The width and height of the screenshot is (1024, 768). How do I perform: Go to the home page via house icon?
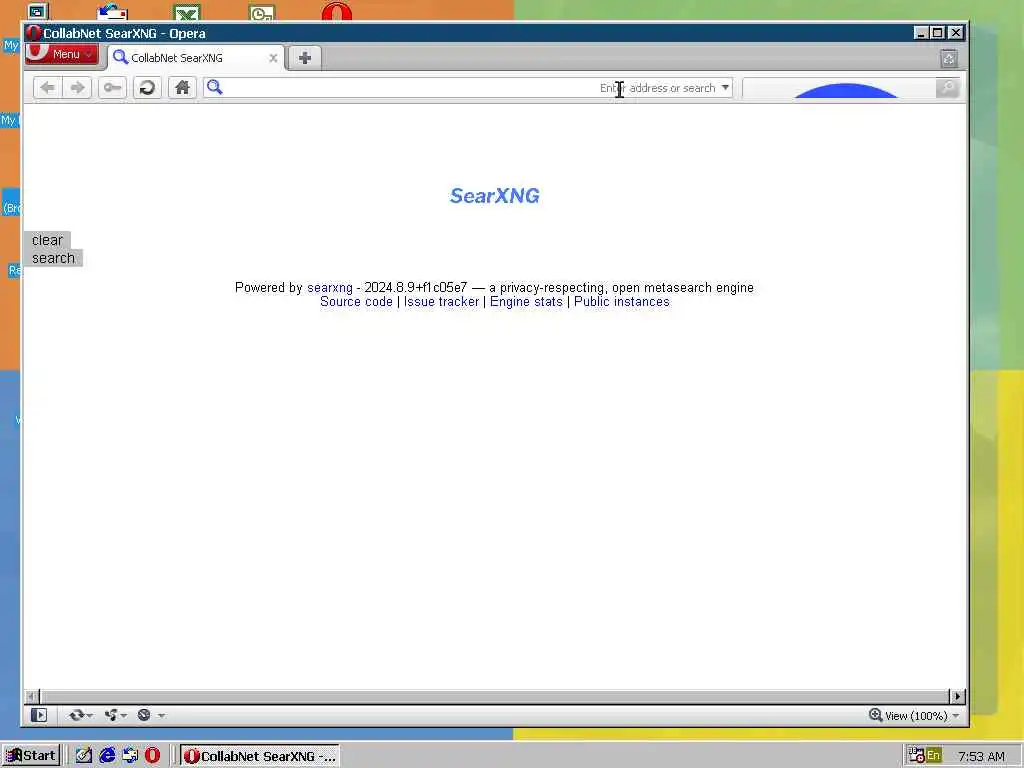click(x=182, y=88)
